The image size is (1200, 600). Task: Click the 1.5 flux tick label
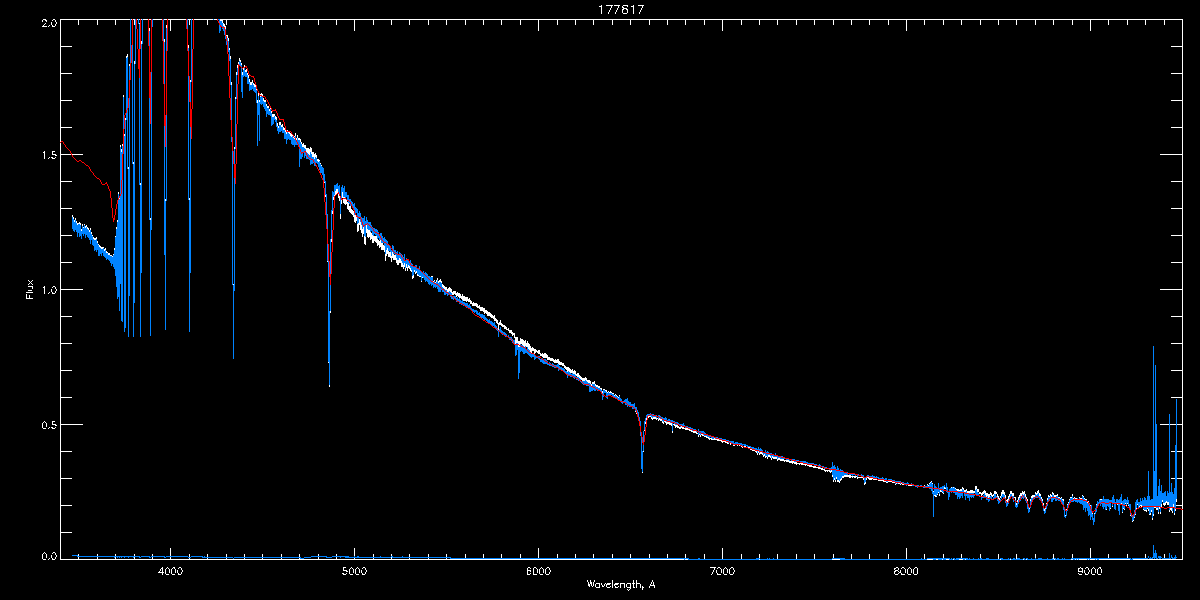47,156
